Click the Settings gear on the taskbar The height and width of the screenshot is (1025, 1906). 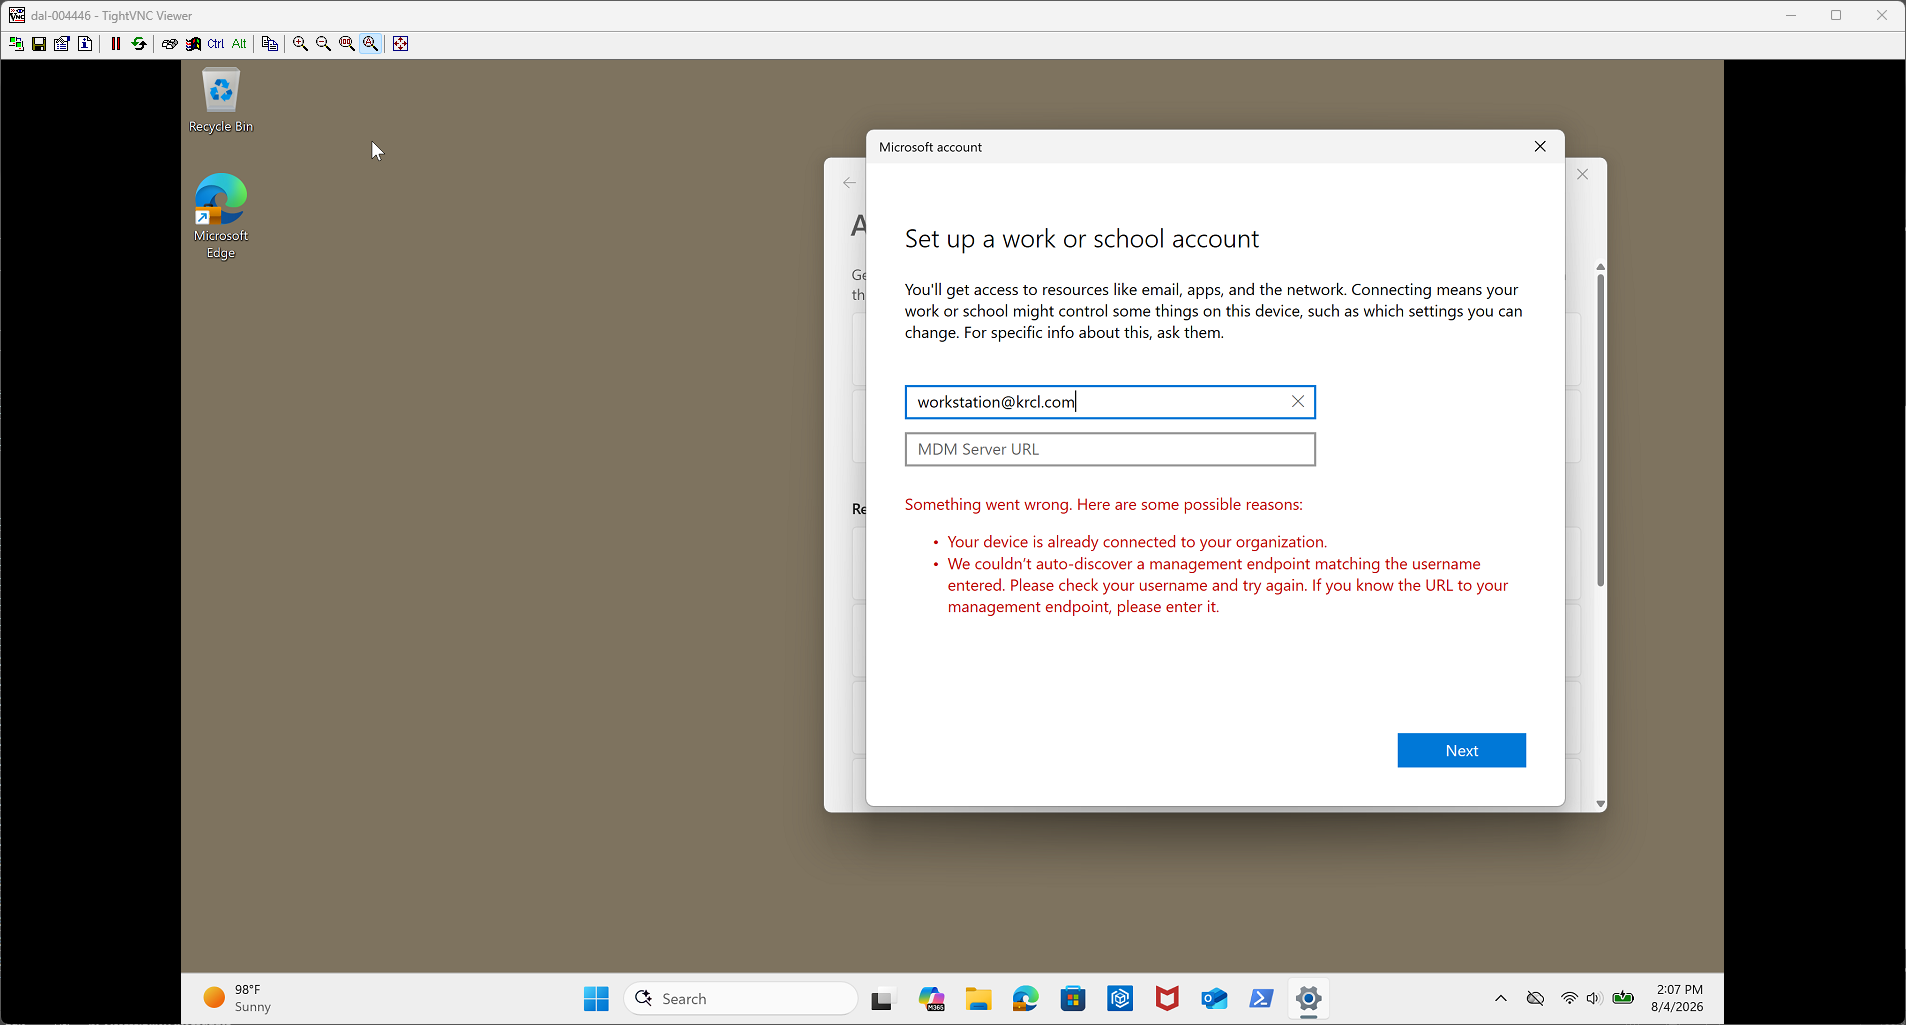click(1308, 999)
